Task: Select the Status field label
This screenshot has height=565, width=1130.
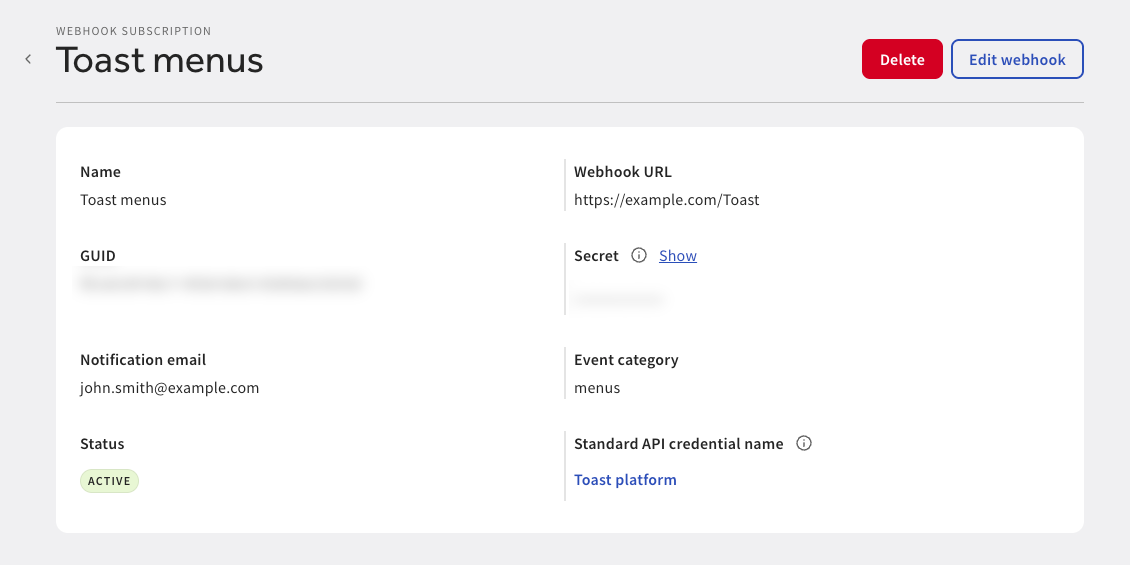Action: click(102, 444)
